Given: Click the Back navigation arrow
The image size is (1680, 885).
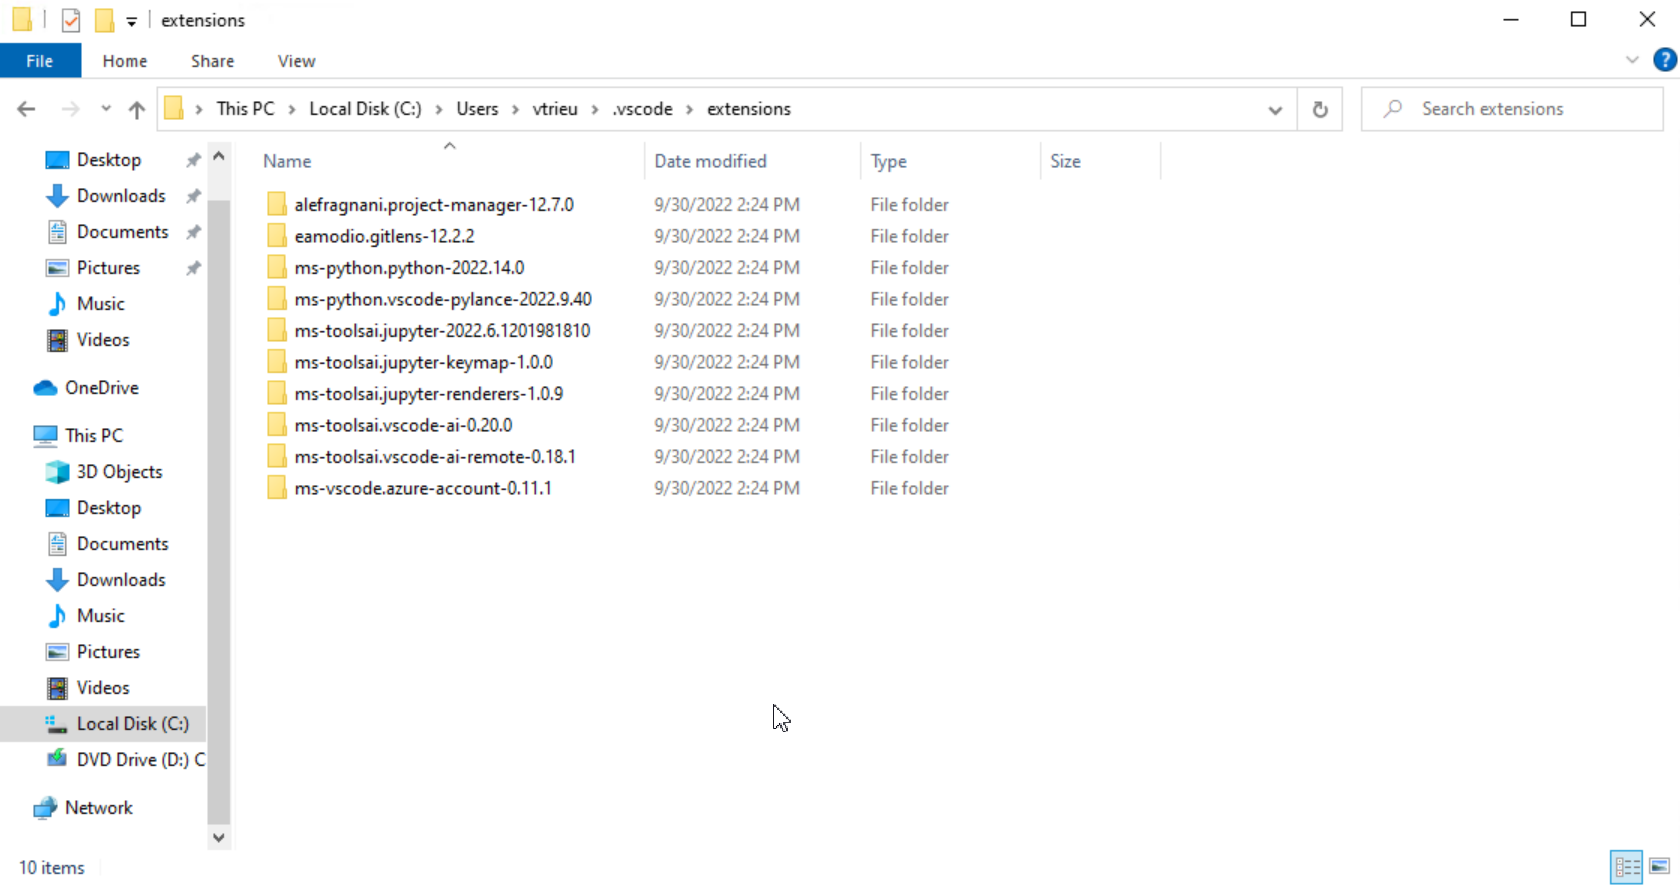Looking at the screenshot, I should (x=27, y=109).
